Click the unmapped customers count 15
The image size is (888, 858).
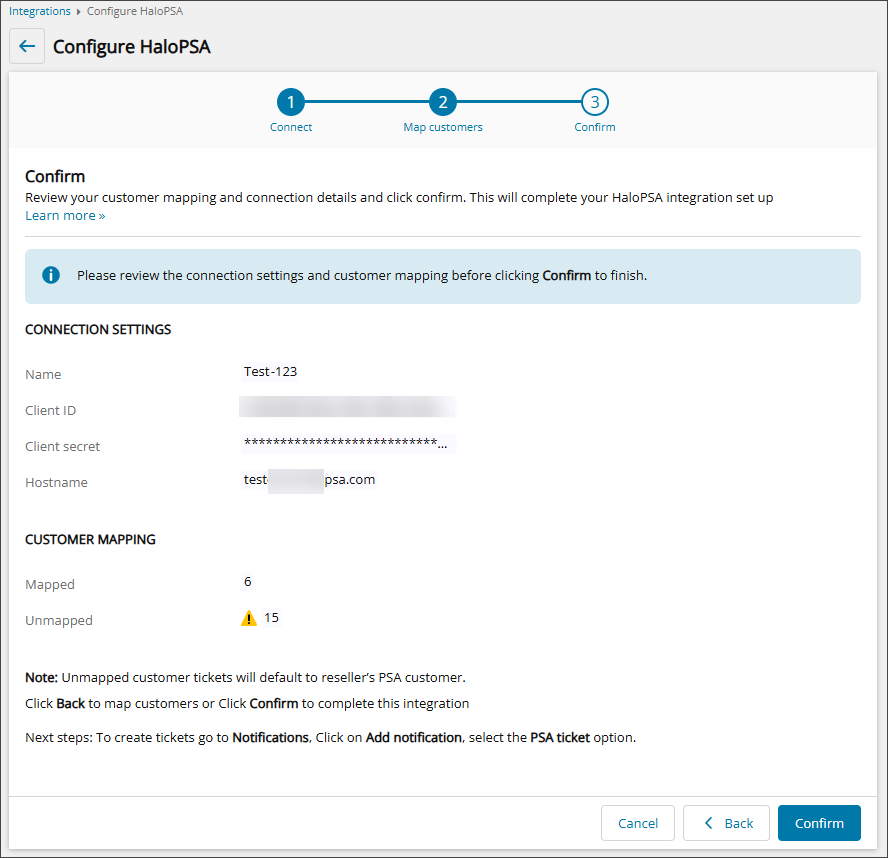click(271, 618)
